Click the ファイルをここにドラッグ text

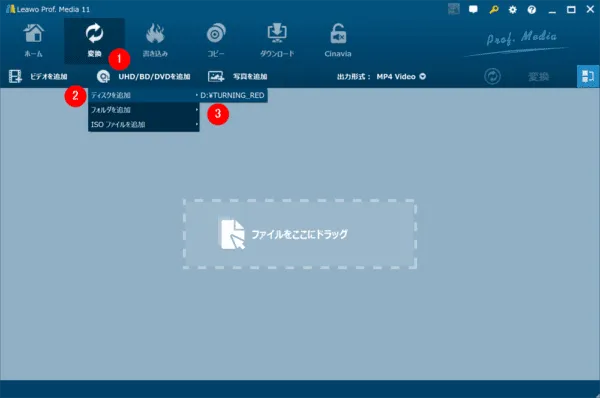click(299, 234)
